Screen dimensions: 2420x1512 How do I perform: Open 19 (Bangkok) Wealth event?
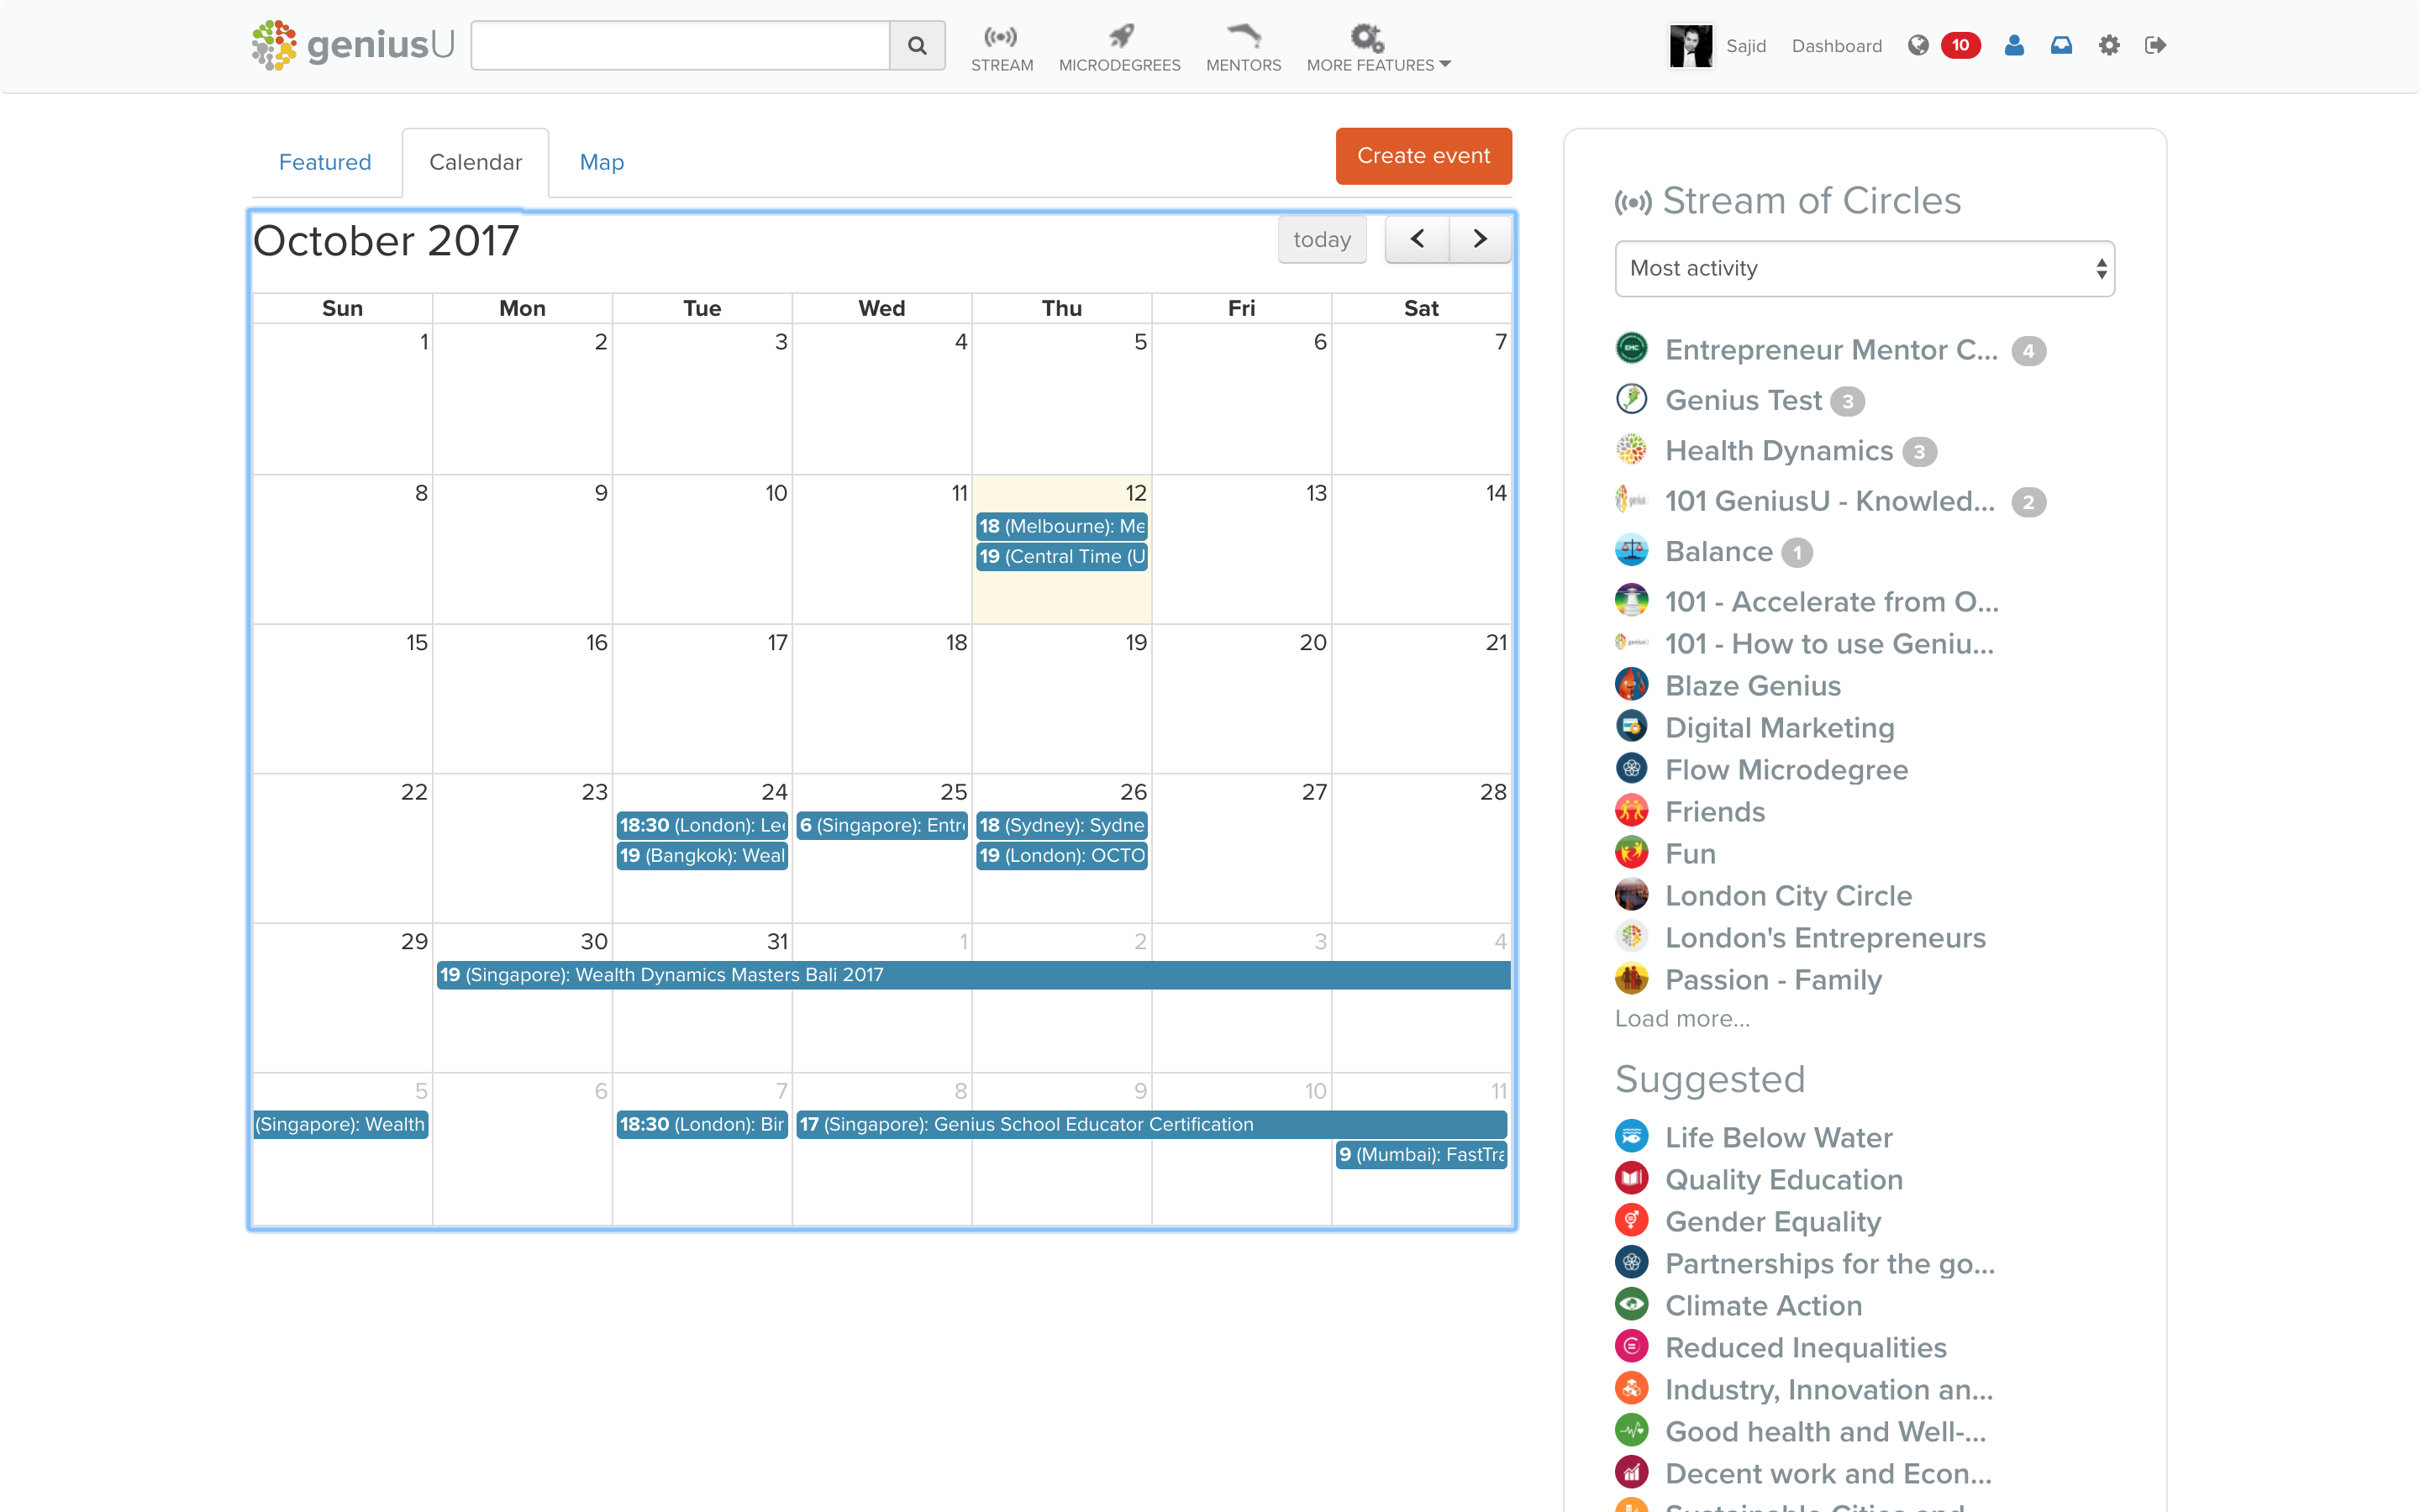tap(702, 855)
